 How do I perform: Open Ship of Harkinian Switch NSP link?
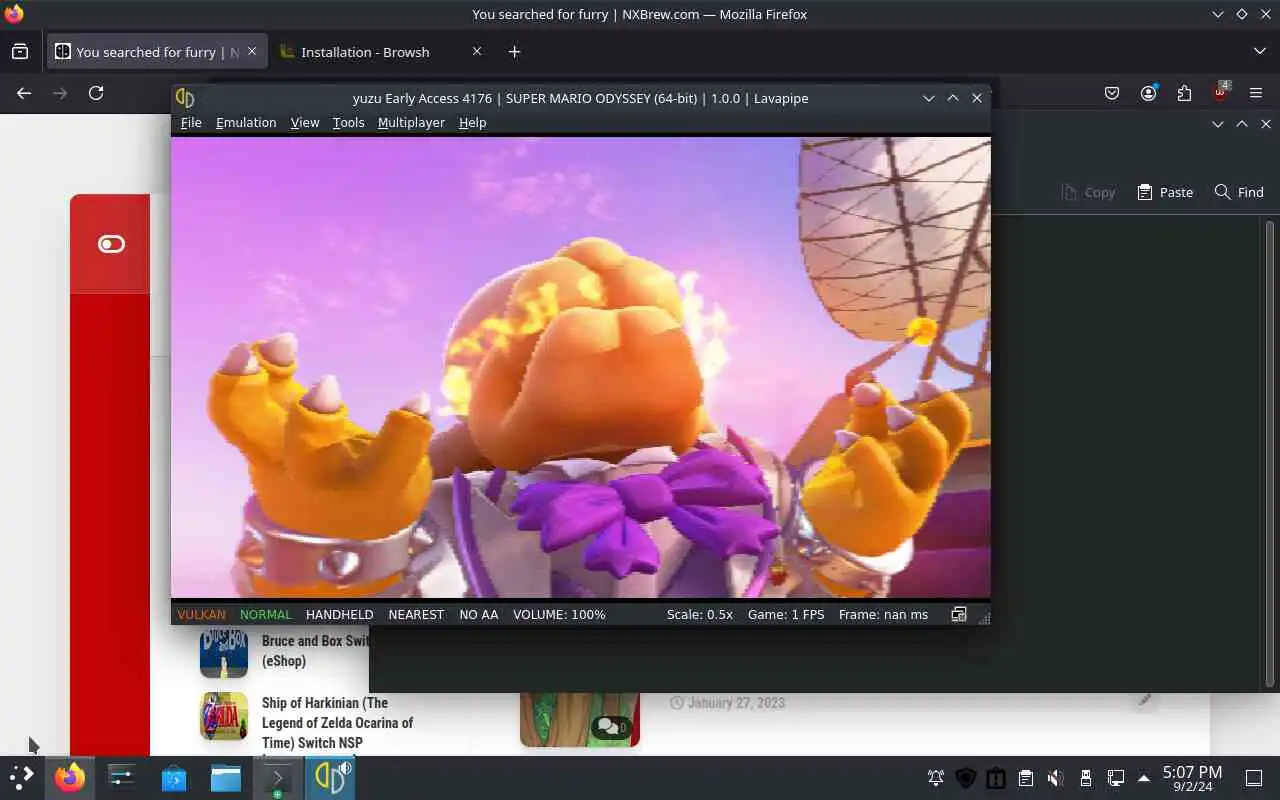[x=337, y=722]
